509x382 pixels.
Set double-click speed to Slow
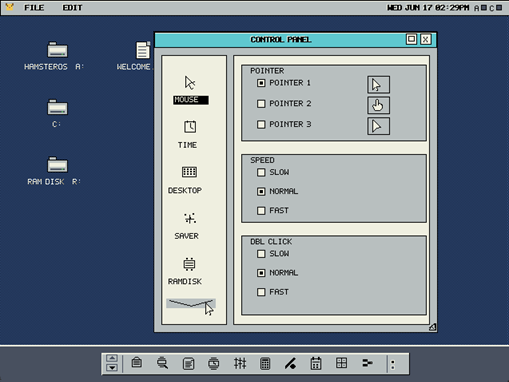(x=261, y=254)
